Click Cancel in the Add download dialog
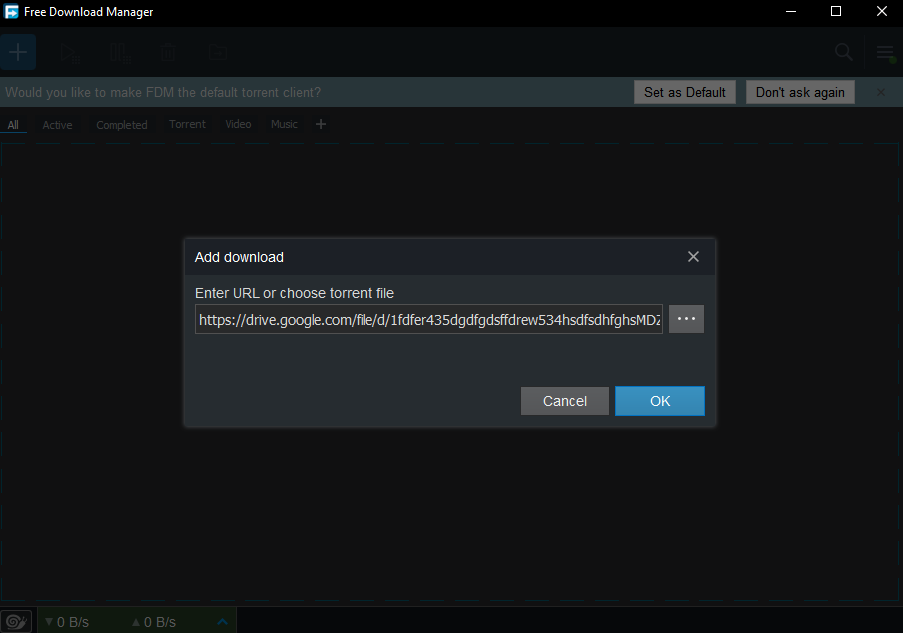Viewport: 903px width, 633px height. coord(564,401)
